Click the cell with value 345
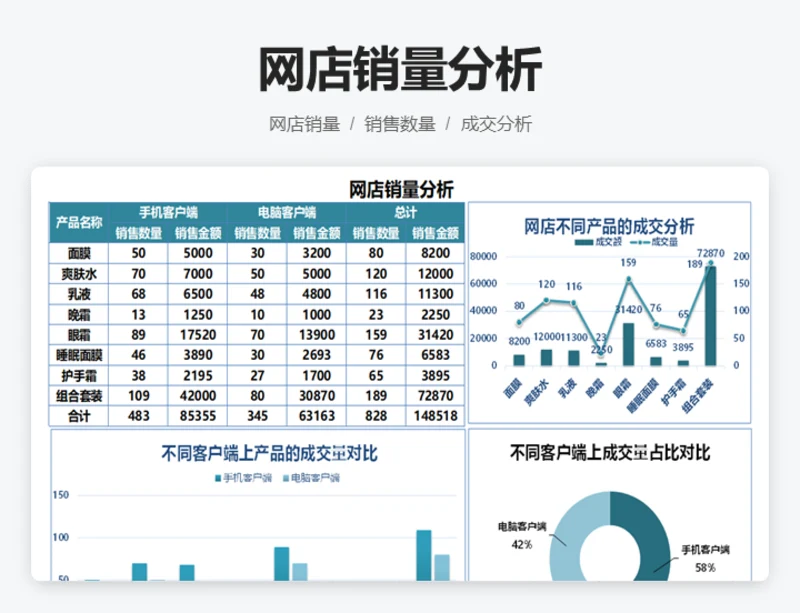Screen dimensions: 800x613 click(x=257, y=416)
